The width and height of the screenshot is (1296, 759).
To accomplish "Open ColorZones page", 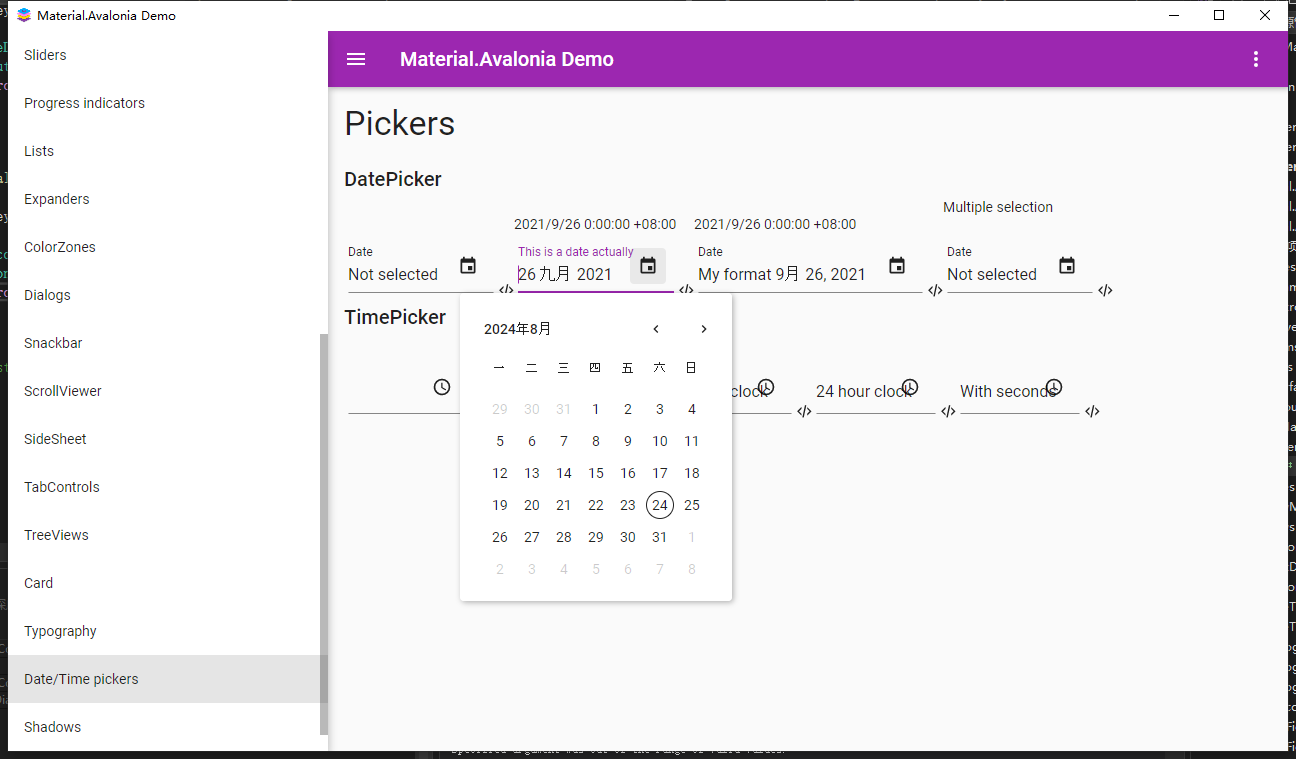I will click(164, 247).
